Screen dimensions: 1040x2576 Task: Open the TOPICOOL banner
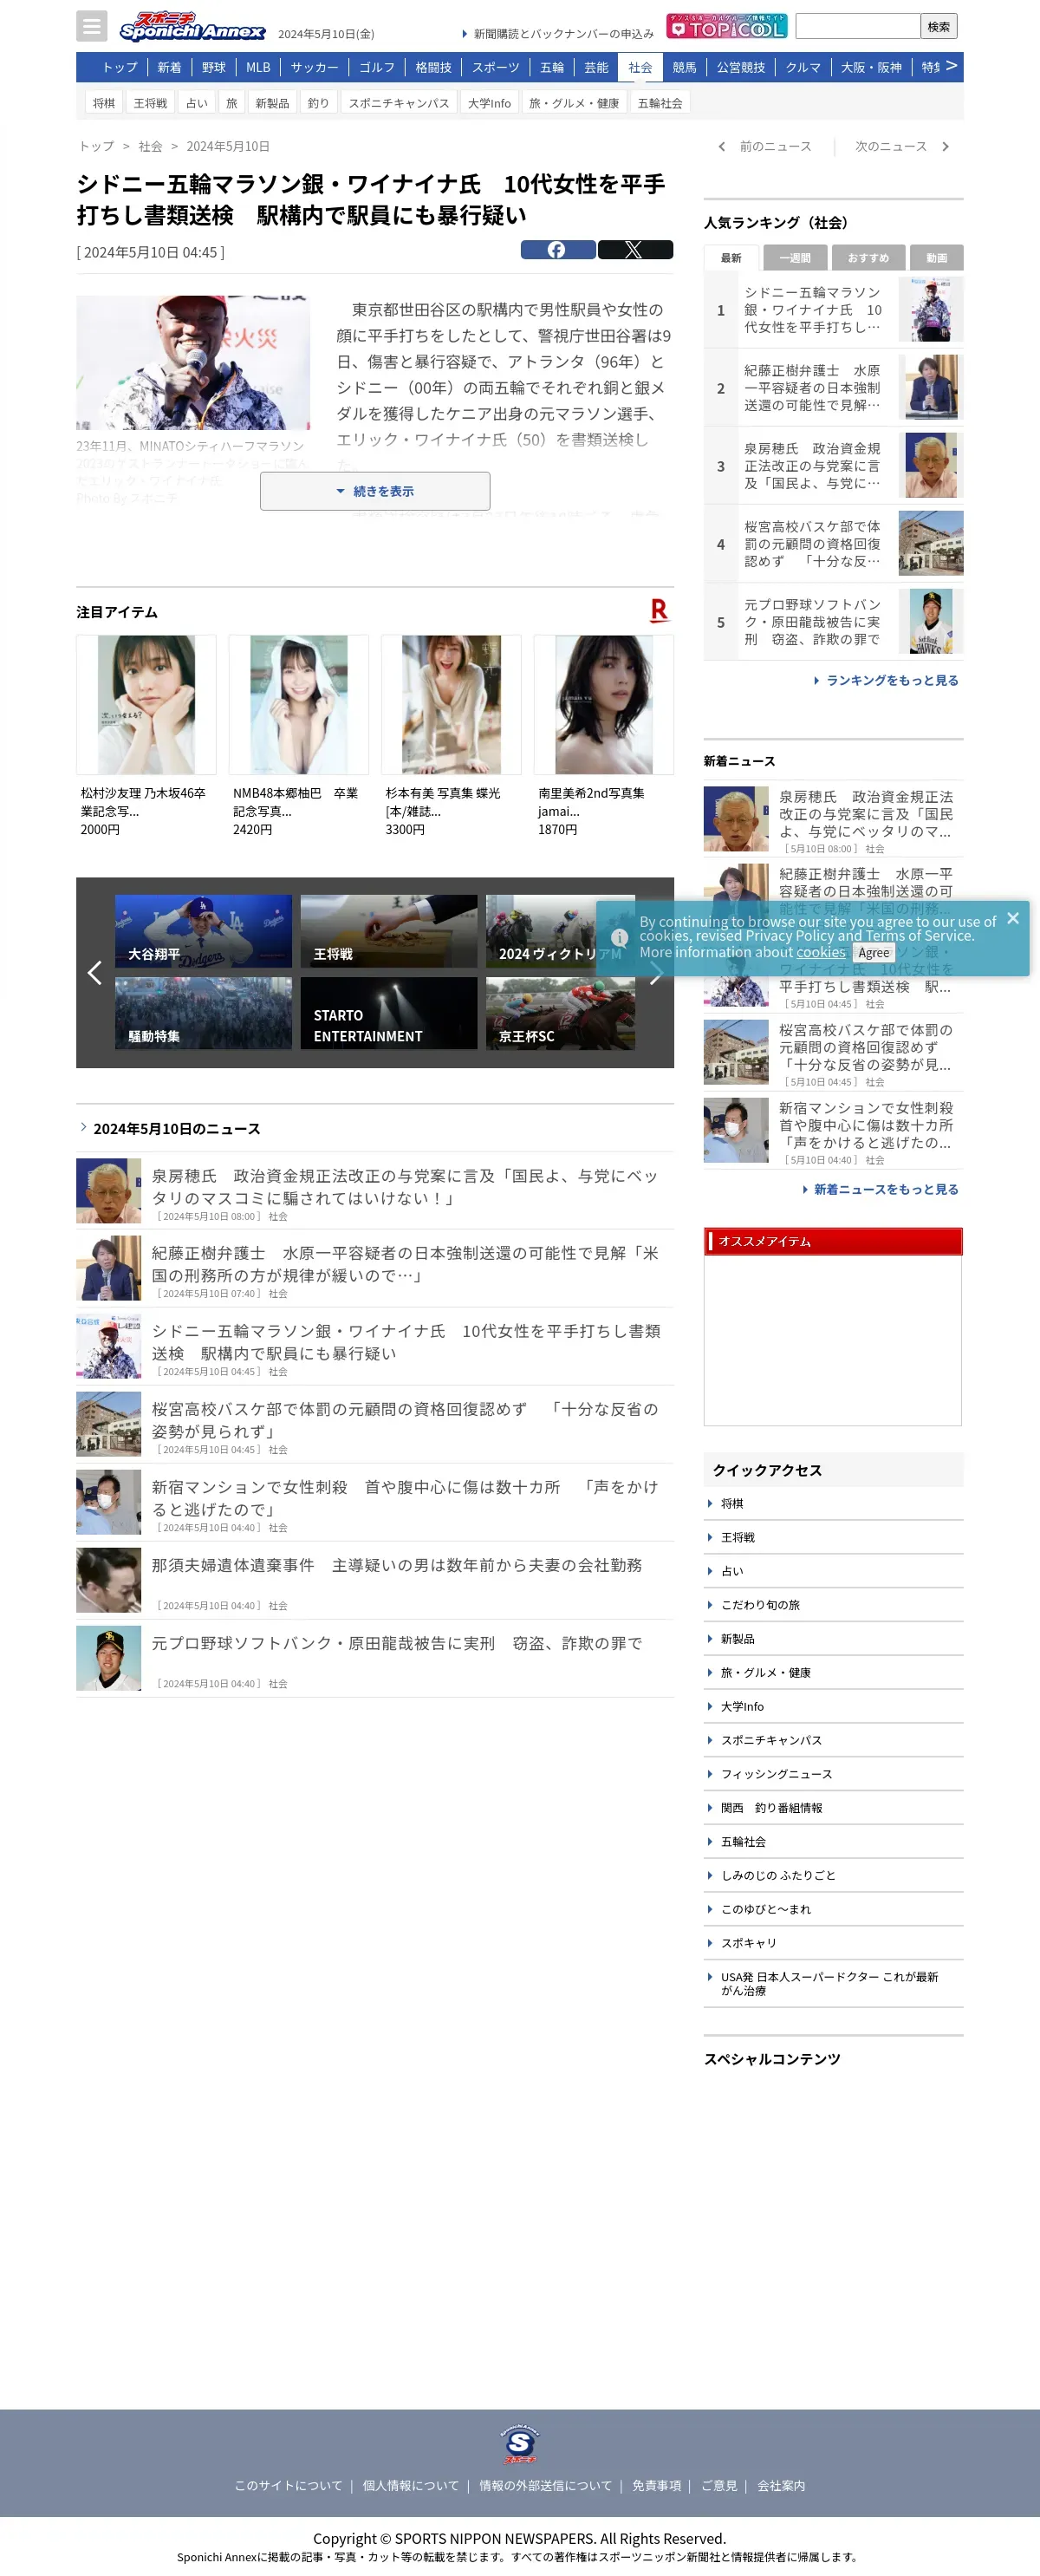tap(726, 26)
